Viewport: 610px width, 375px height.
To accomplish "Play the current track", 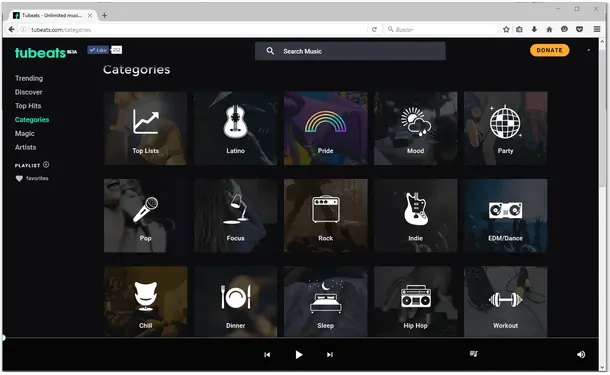I will 298,354.
